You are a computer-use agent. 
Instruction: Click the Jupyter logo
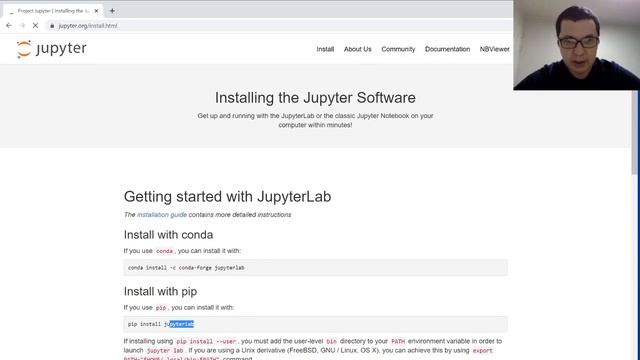pos(51,49)
